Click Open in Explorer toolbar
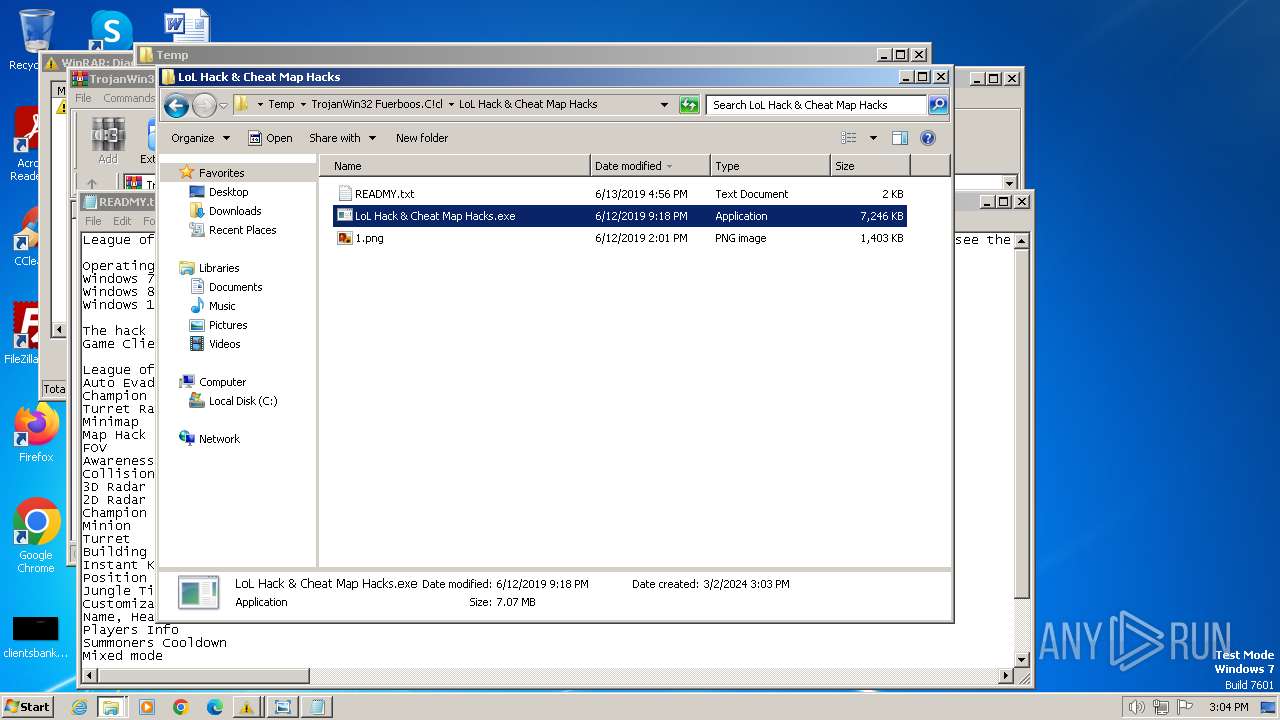 (270, 138)
